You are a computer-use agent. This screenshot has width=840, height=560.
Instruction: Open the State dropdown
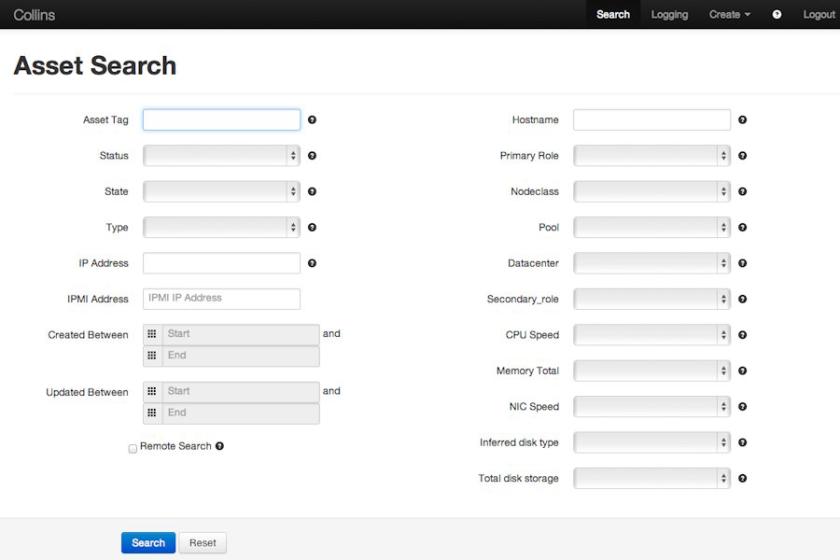(x=221, y=191)
